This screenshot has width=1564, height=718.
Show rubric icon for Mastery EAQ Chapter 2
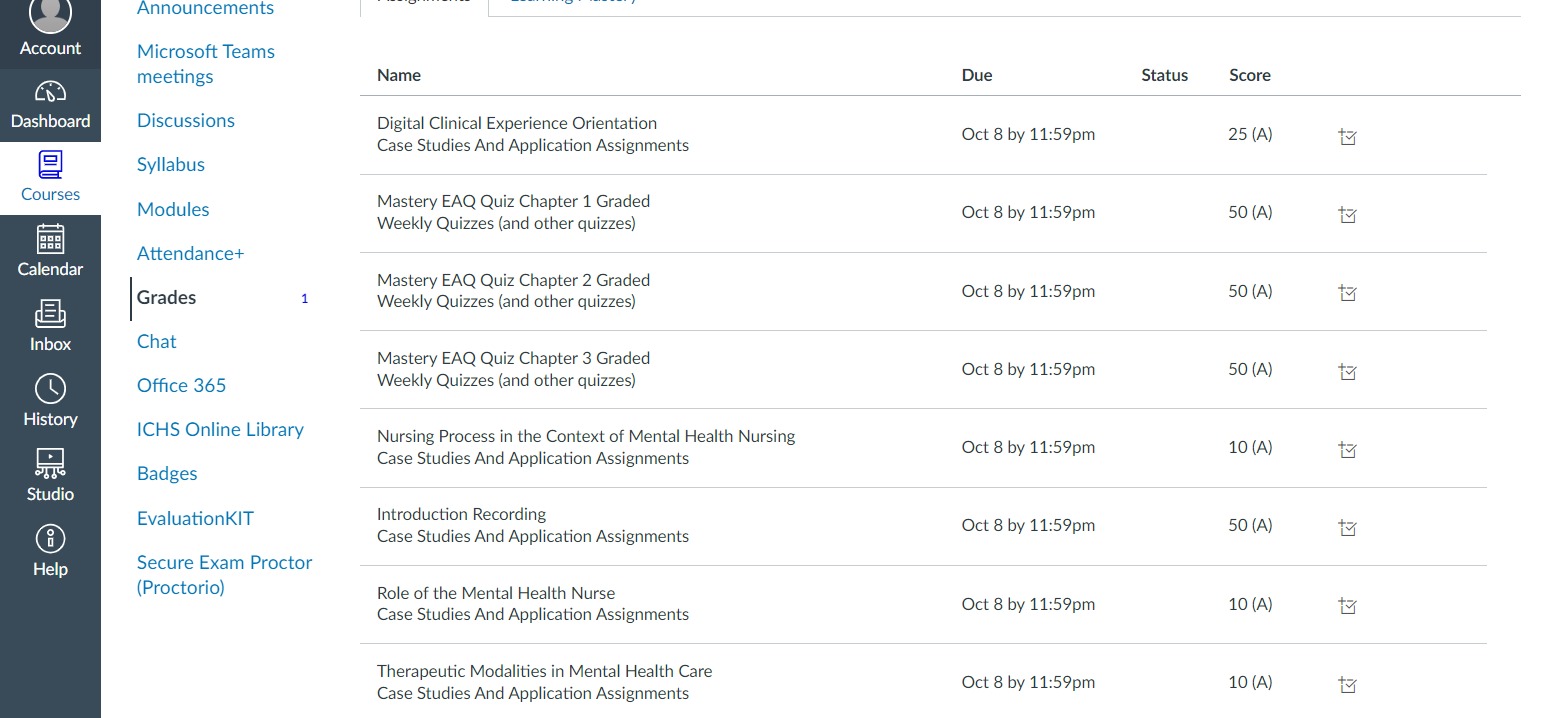(1347, 293)
